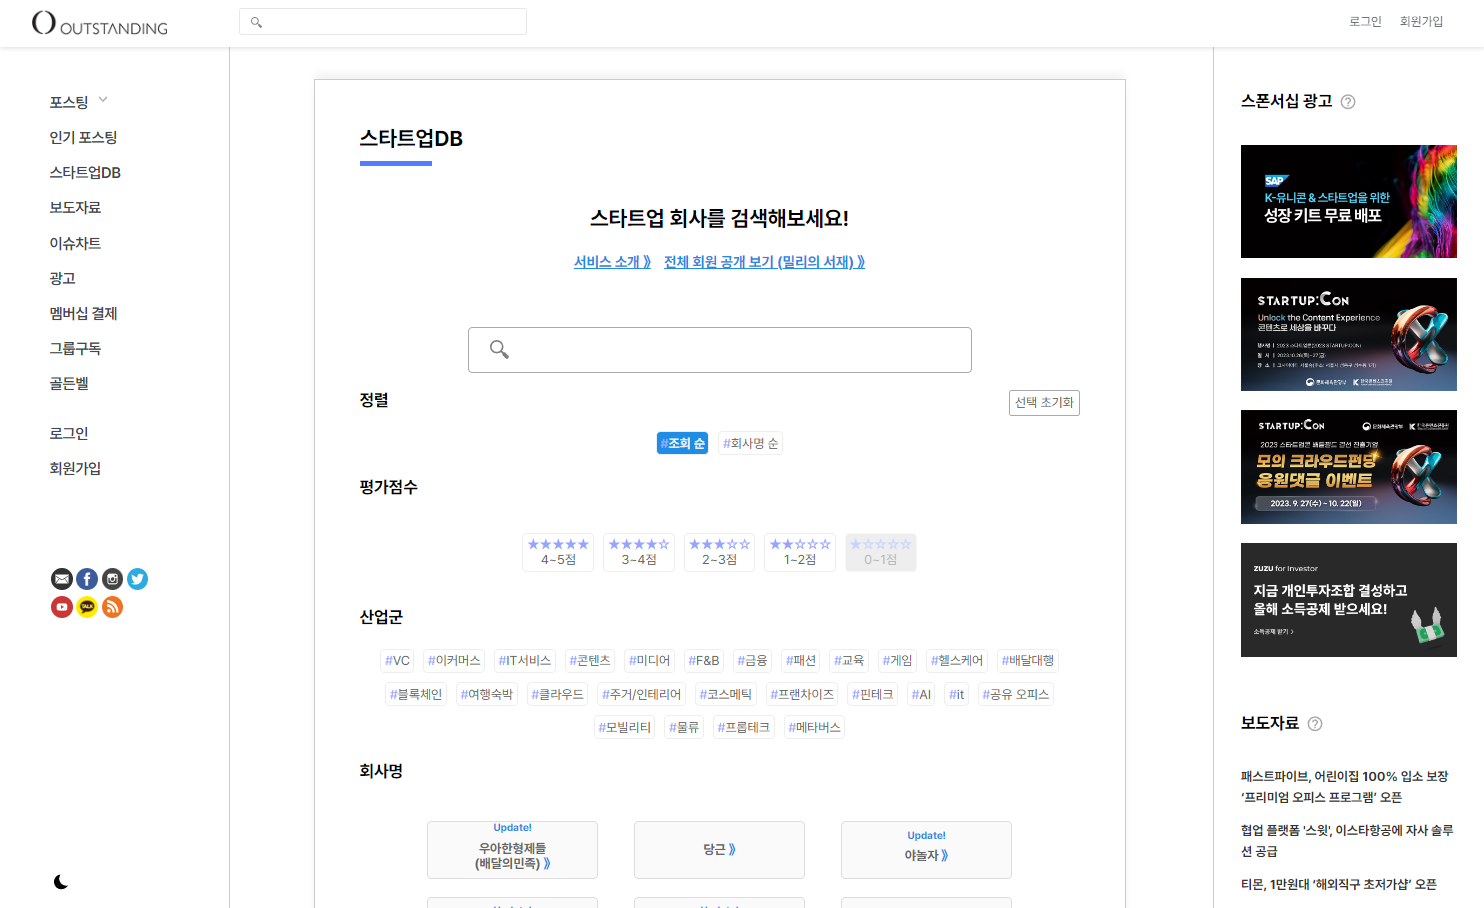Toggle the #IT서비스 industry tag
This screenshot has height=908, width=1484.
click(525, 661)
